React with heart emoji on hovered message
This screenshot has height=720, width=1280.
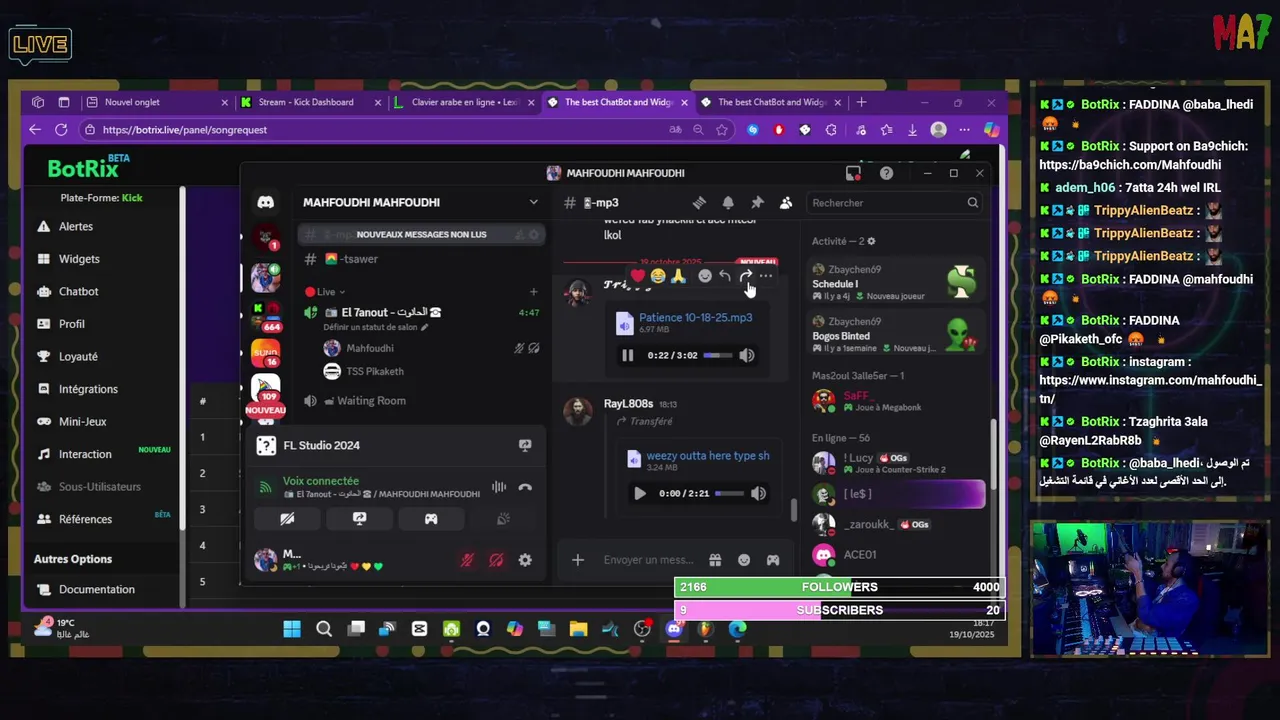point(638,276)
